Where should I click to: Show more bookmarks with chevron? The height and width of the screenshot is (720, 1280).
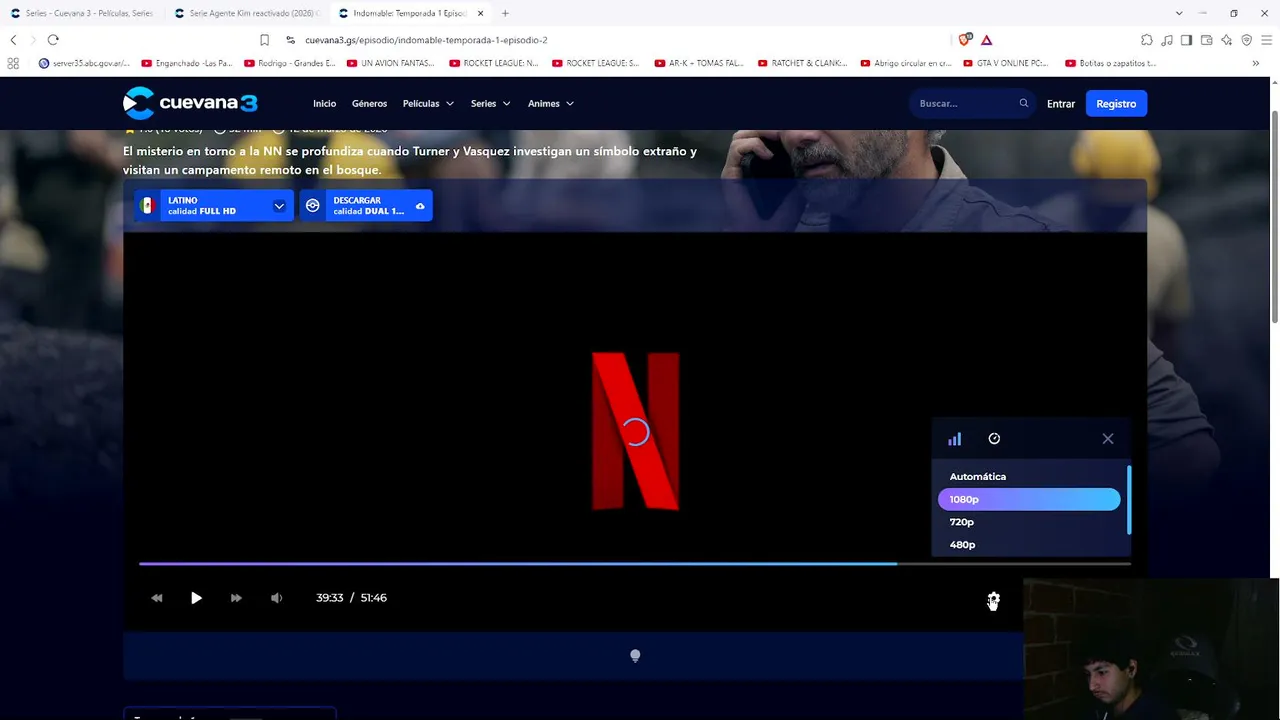[1256, 63]
